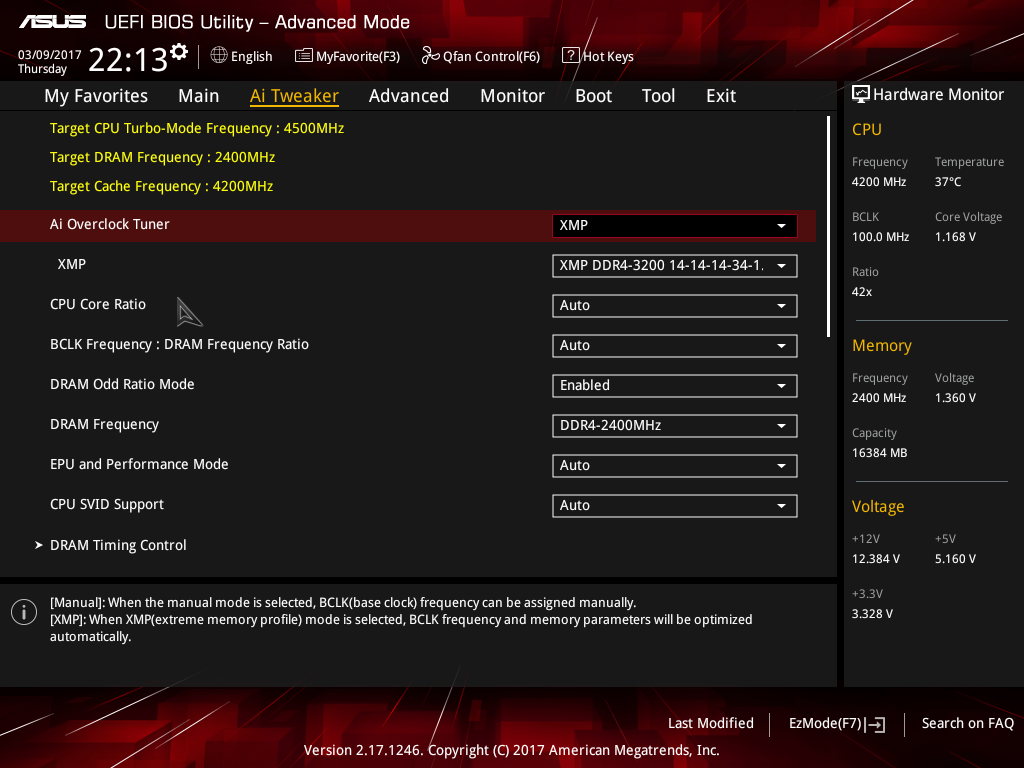The height and width of the screenshot is (768, 1024).
Task: Open the Boot tab
Action: 594,96
